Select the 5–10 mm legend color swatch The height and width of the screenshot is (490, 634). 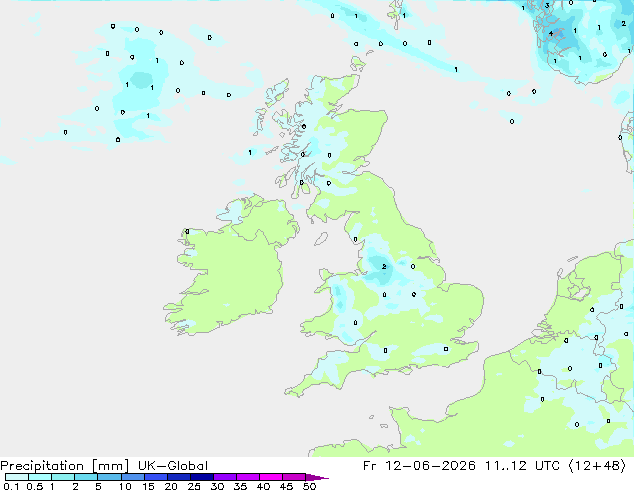coord(110,477)
